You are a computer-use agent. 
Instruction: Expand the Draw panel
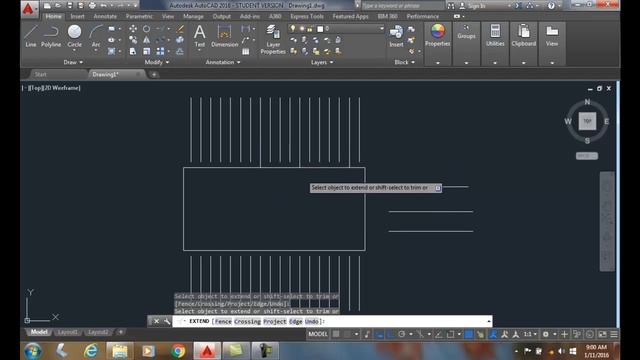click(73, 62)
